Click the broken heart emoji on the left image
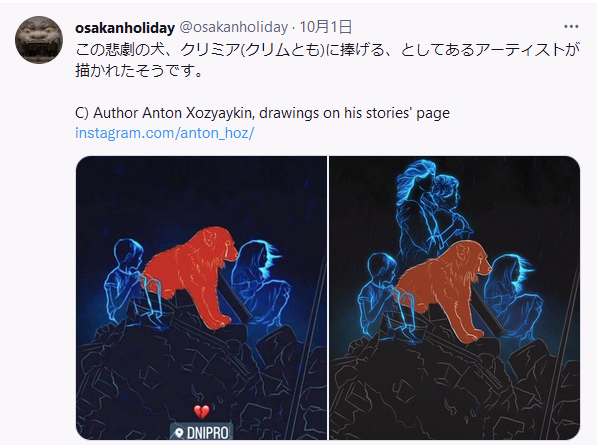The height and width of the screenshot is (445, 597). tap(201, 412)
